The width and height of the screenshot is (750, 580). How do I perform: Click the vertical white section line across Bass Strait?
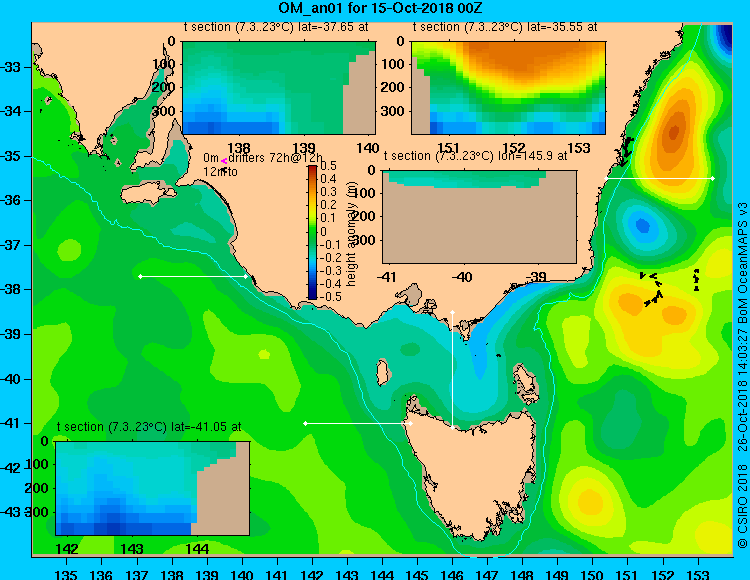(x=452, y=370)
